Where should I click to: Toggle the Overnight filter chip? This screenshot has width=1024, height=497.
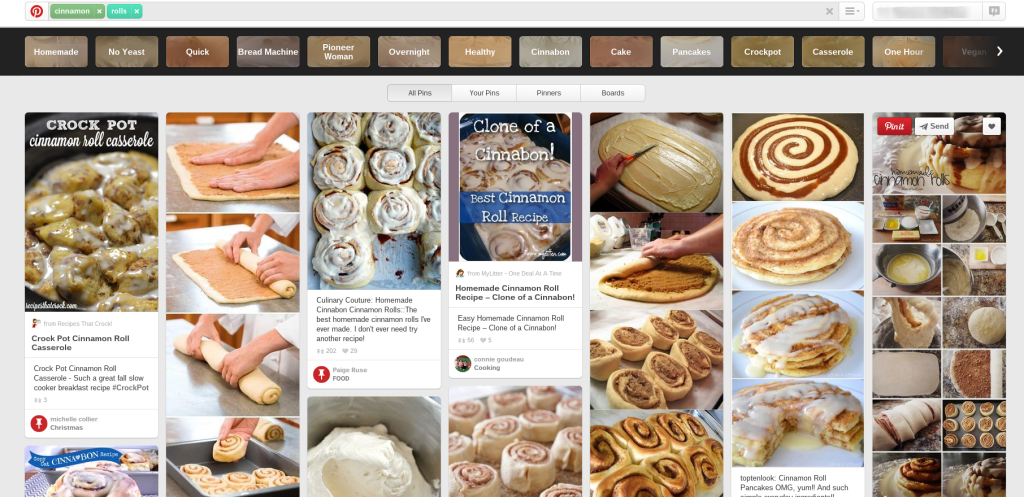409,52
